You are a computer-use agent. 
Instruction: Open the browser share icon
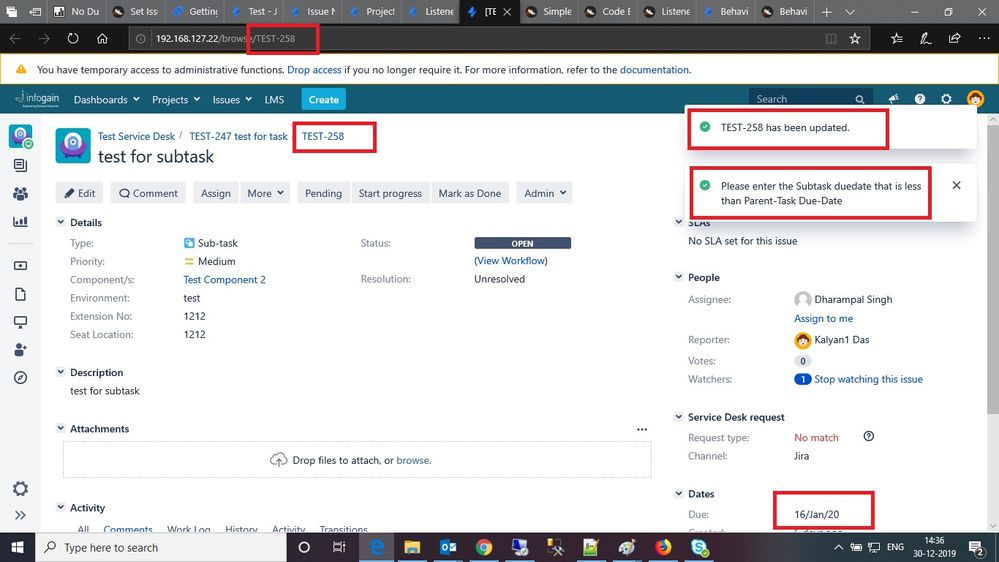pyautogui.click(x=954, y=39)
